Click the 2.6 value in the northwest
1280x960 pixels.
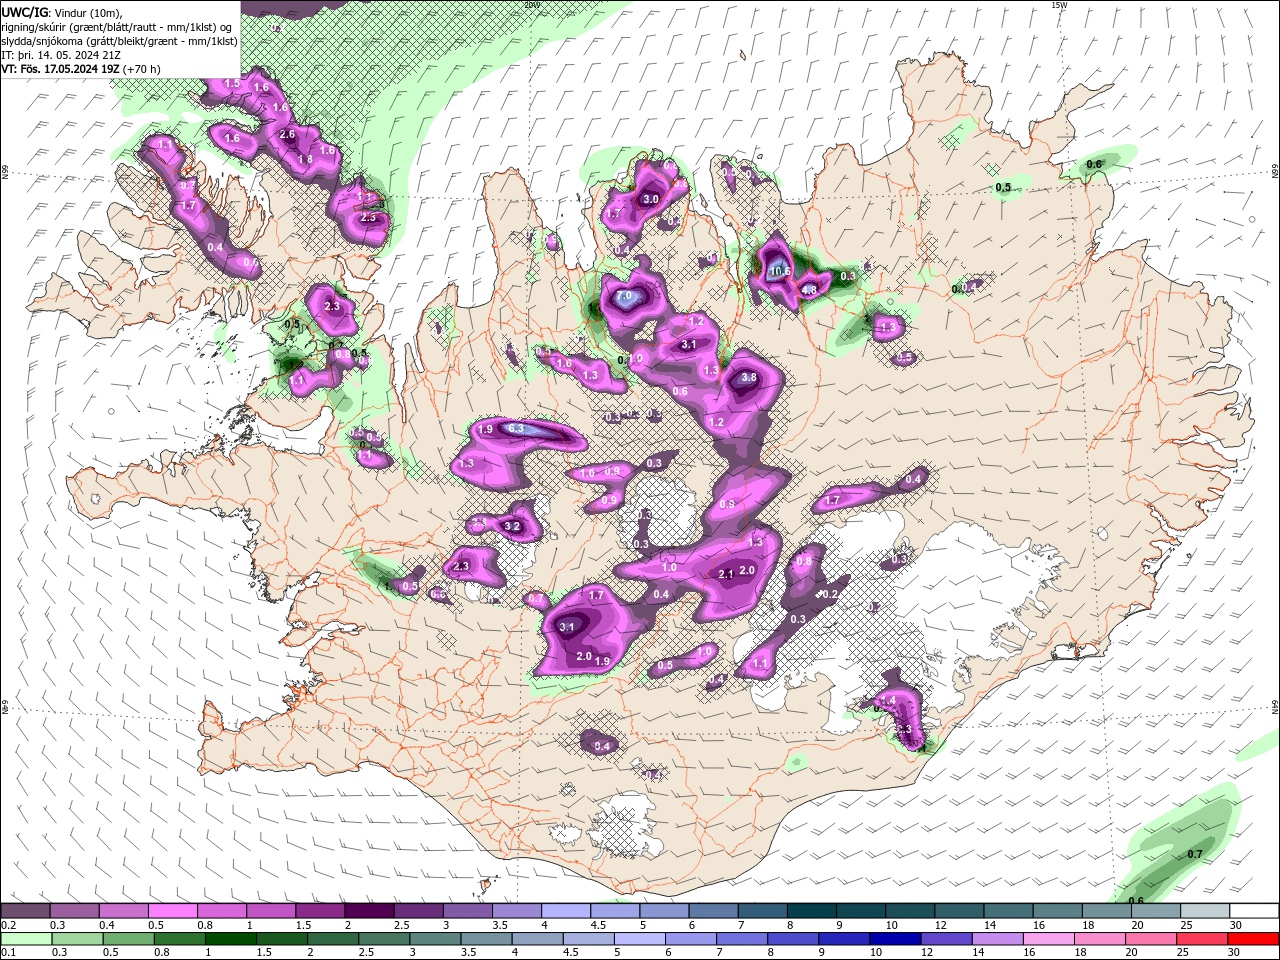click(288, 134)
